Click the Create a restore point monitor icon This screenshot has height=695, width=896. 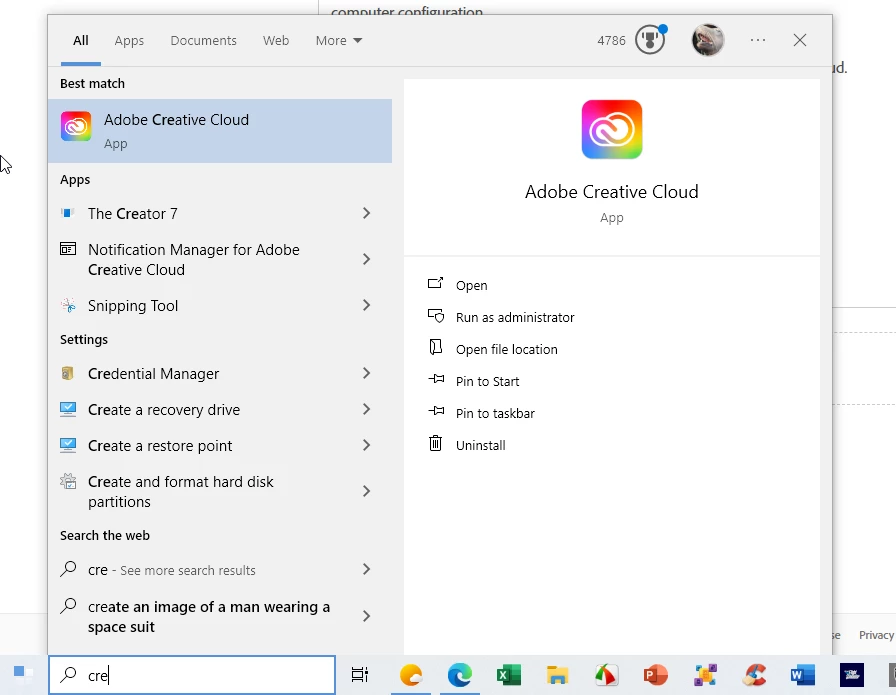[68, 445]
